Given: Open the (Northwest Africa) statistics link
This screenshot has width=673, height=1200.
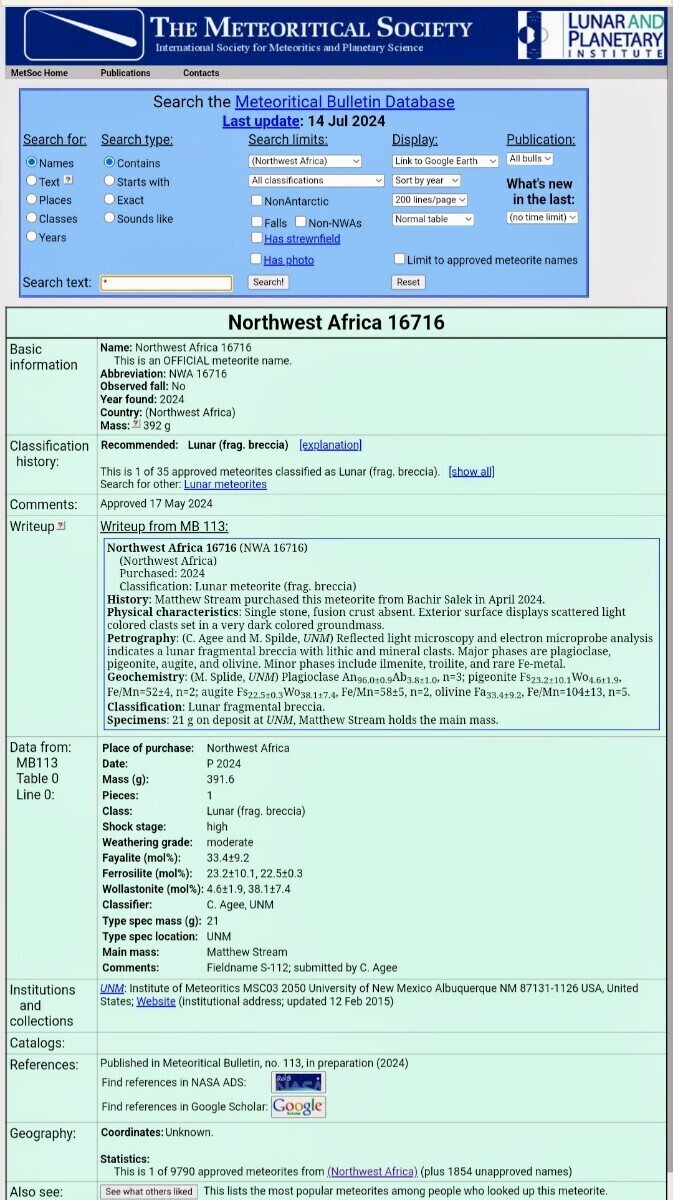Looking at the screenshot, I should pos(372,1171).
